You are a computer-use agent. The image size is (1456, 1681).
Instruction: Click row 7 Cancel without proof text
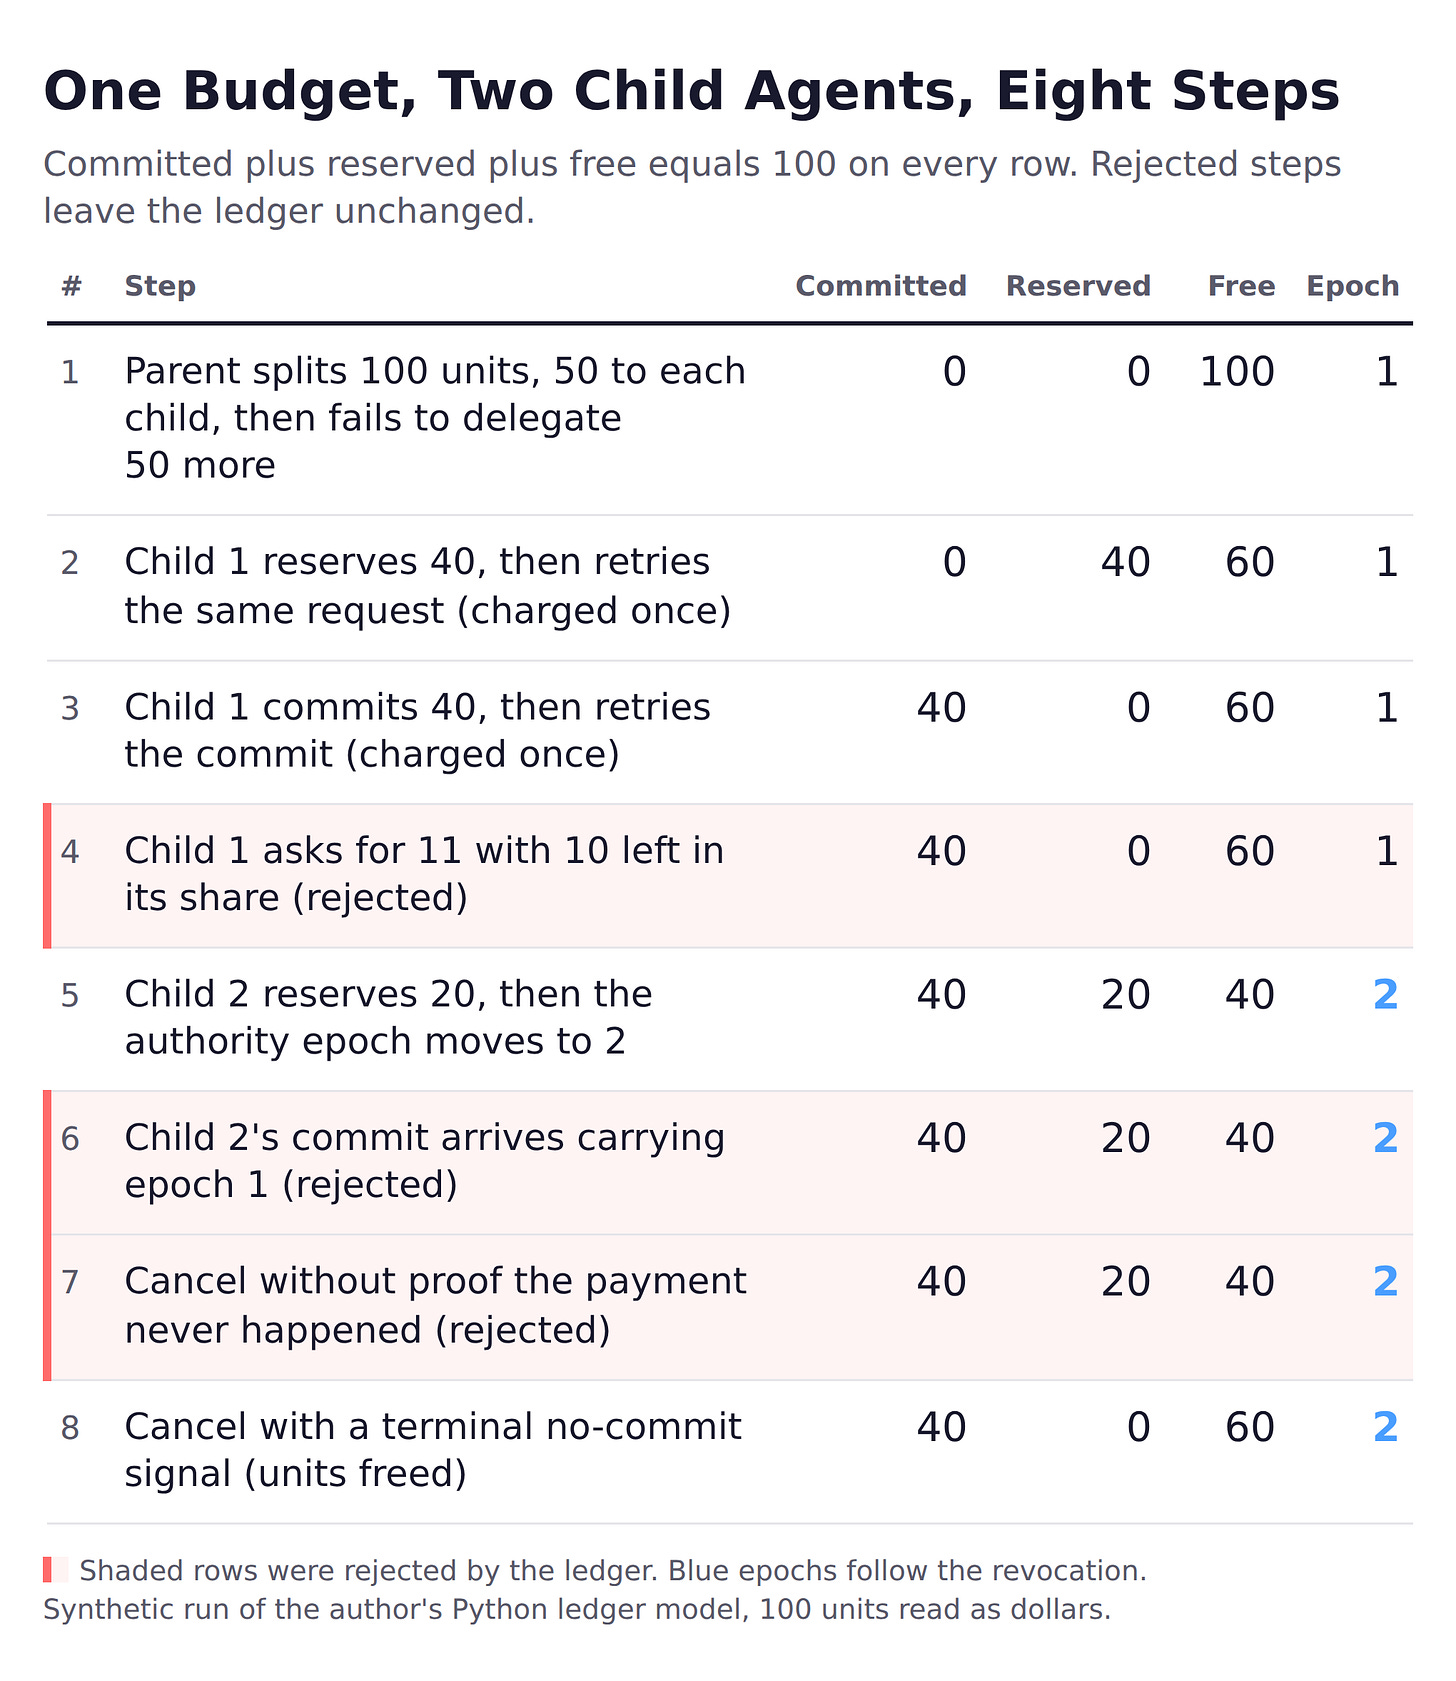click(436, 1305)
